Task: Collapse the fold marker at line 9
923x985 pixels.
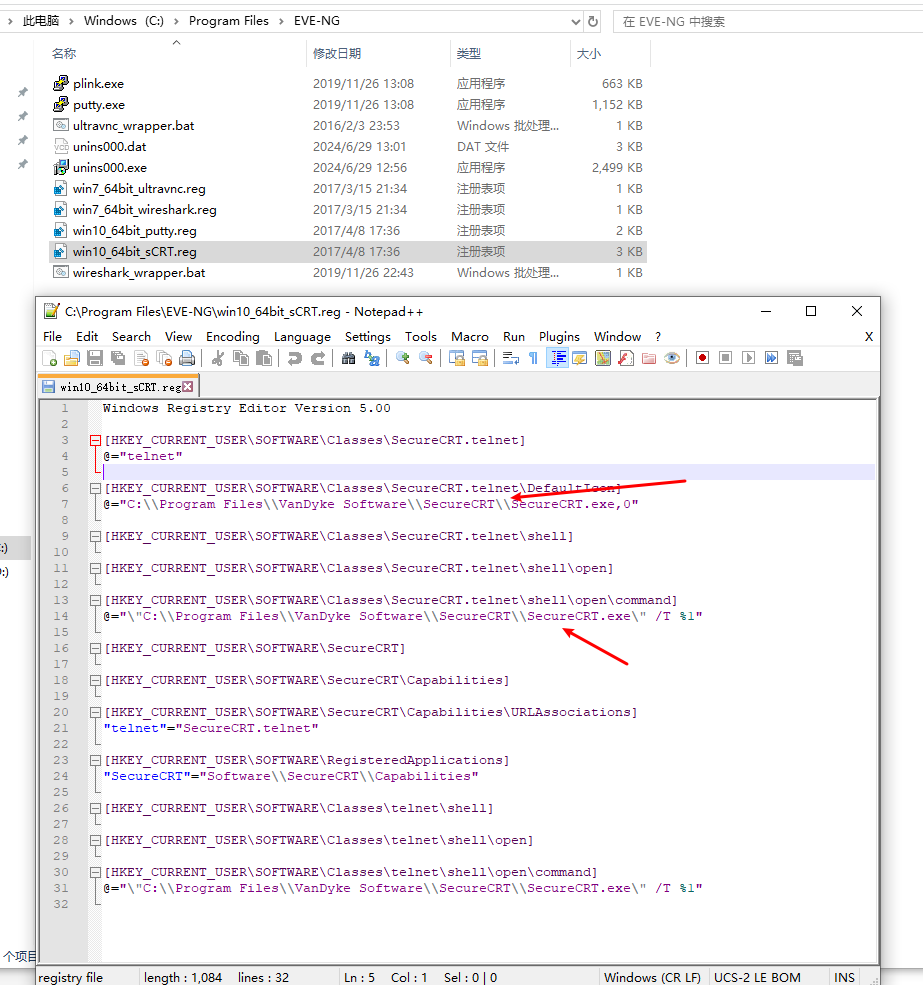Action: (x=95, y=536)
